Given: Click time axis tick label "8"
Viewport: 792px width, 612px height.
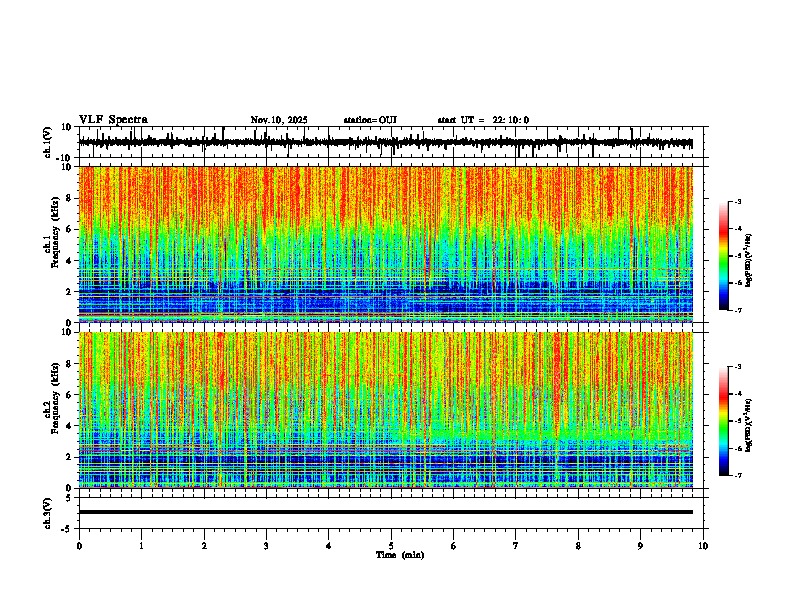Looking at the screenshot, I should point(578,546).
